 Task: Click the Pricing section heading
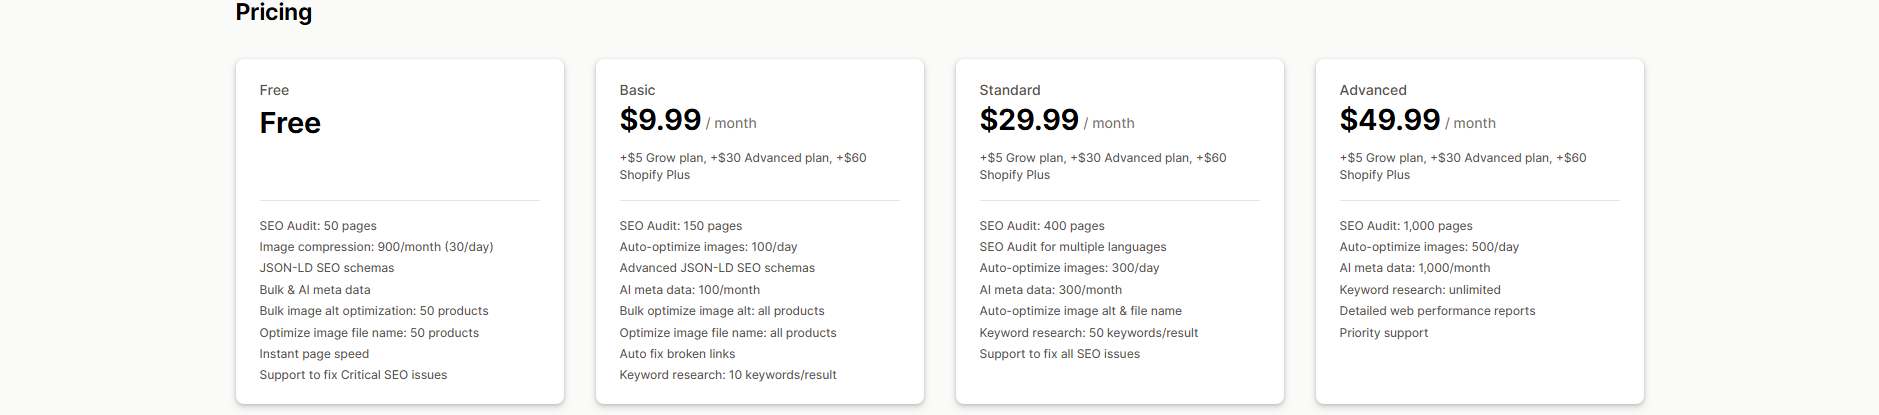[273, 12]
